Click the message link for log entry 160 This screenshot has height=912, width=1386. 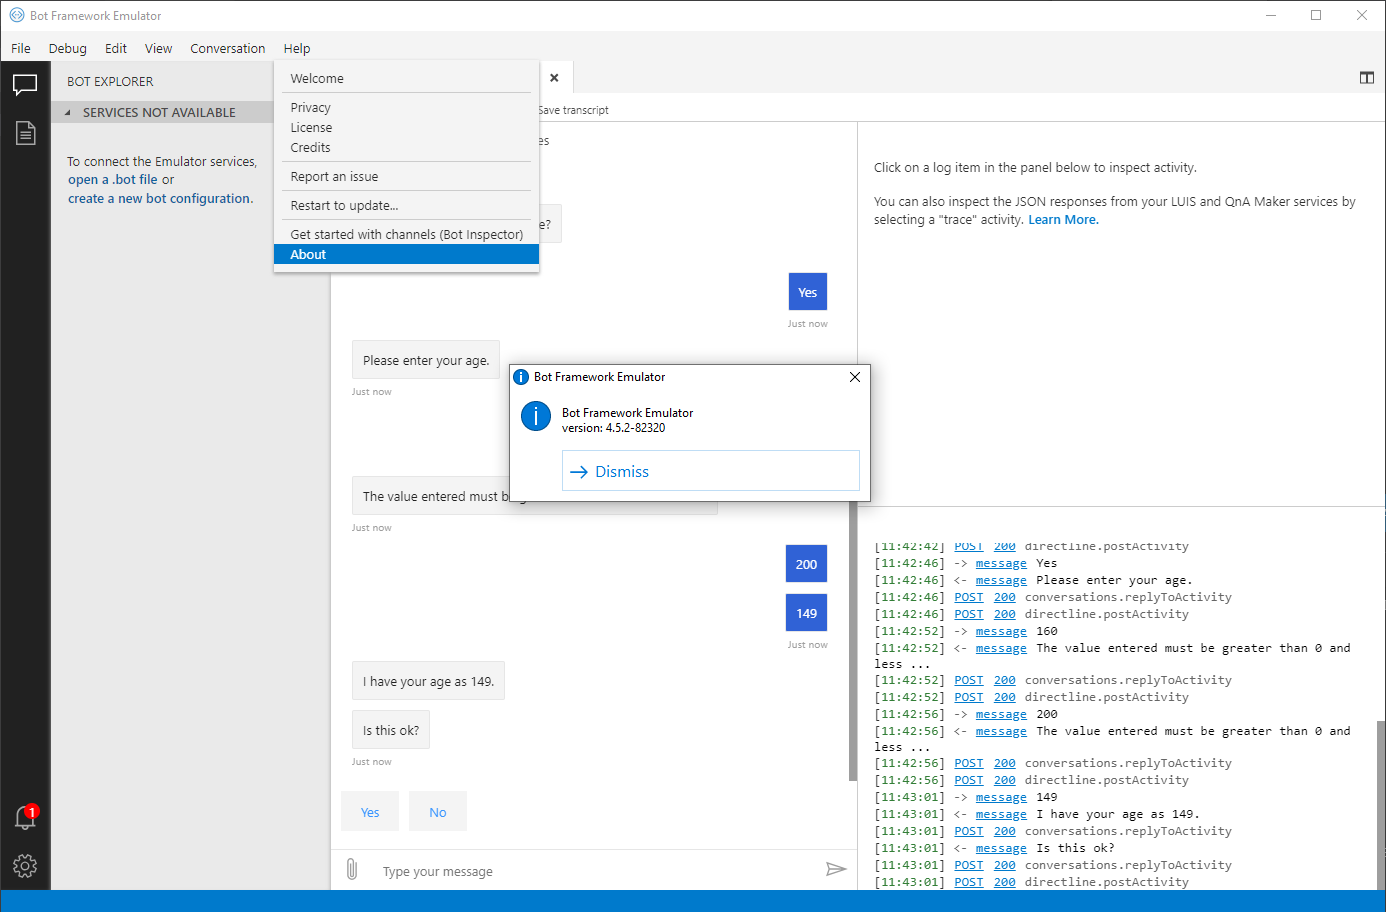point(1001,631)
